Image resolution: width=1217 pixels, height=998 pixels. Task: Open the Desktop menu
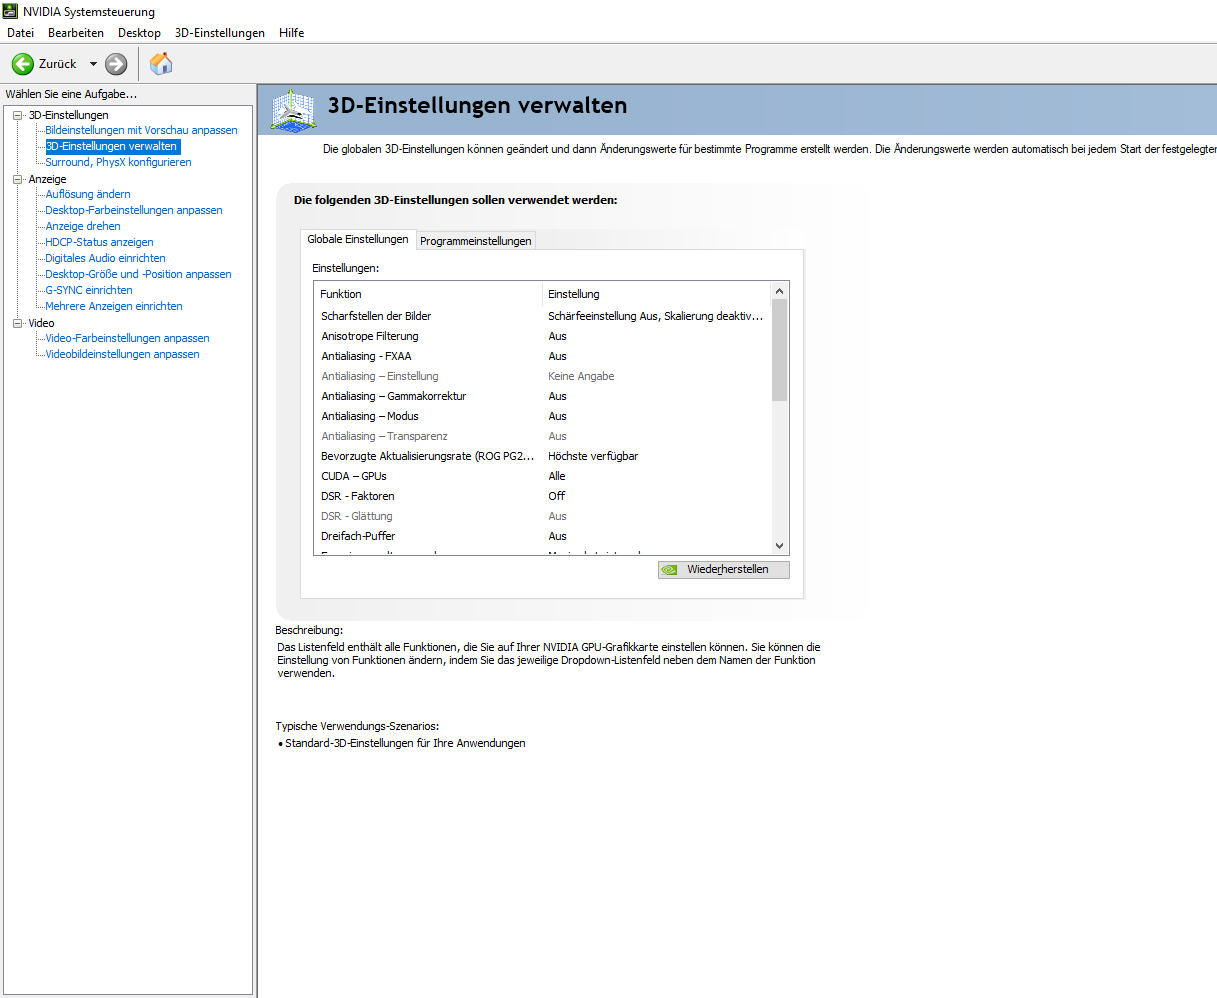click(x=139, y=33)
